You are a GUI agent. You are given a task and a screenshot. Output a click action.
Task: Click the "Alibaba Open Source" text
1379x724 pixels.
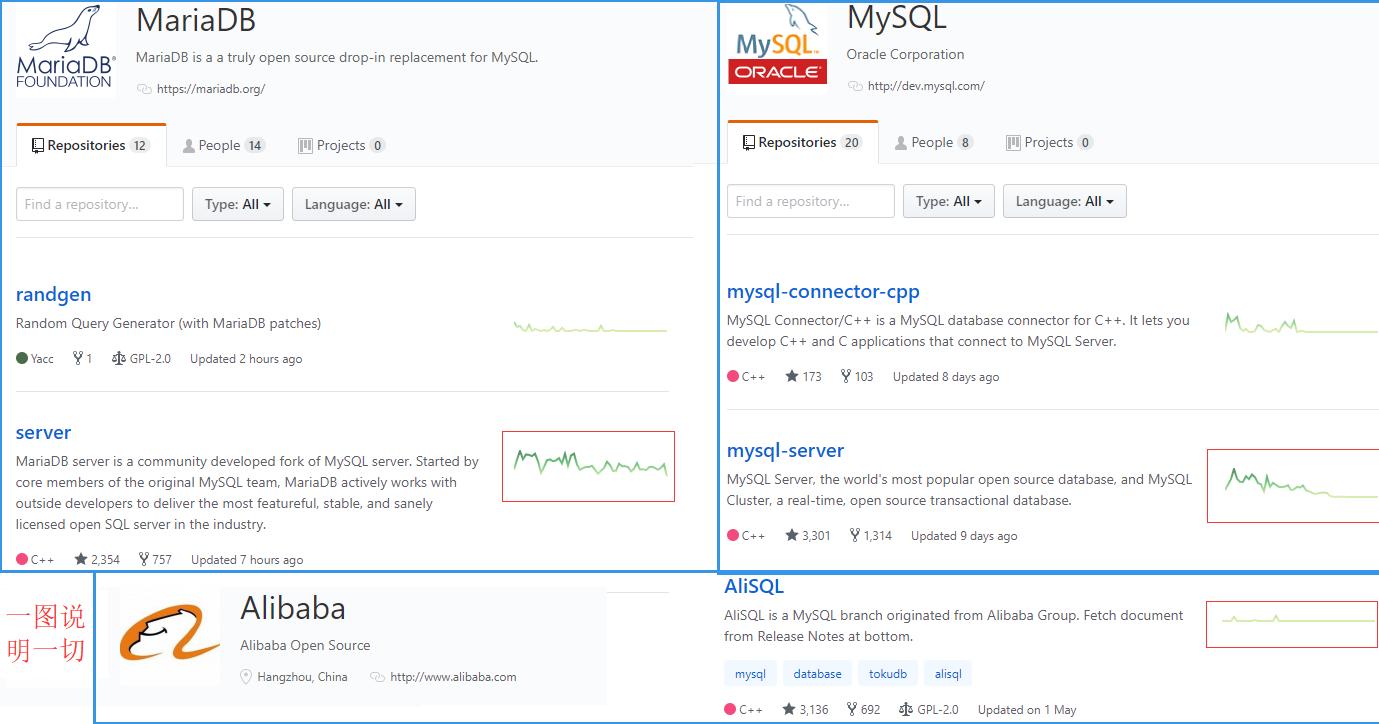pos(305,645)
